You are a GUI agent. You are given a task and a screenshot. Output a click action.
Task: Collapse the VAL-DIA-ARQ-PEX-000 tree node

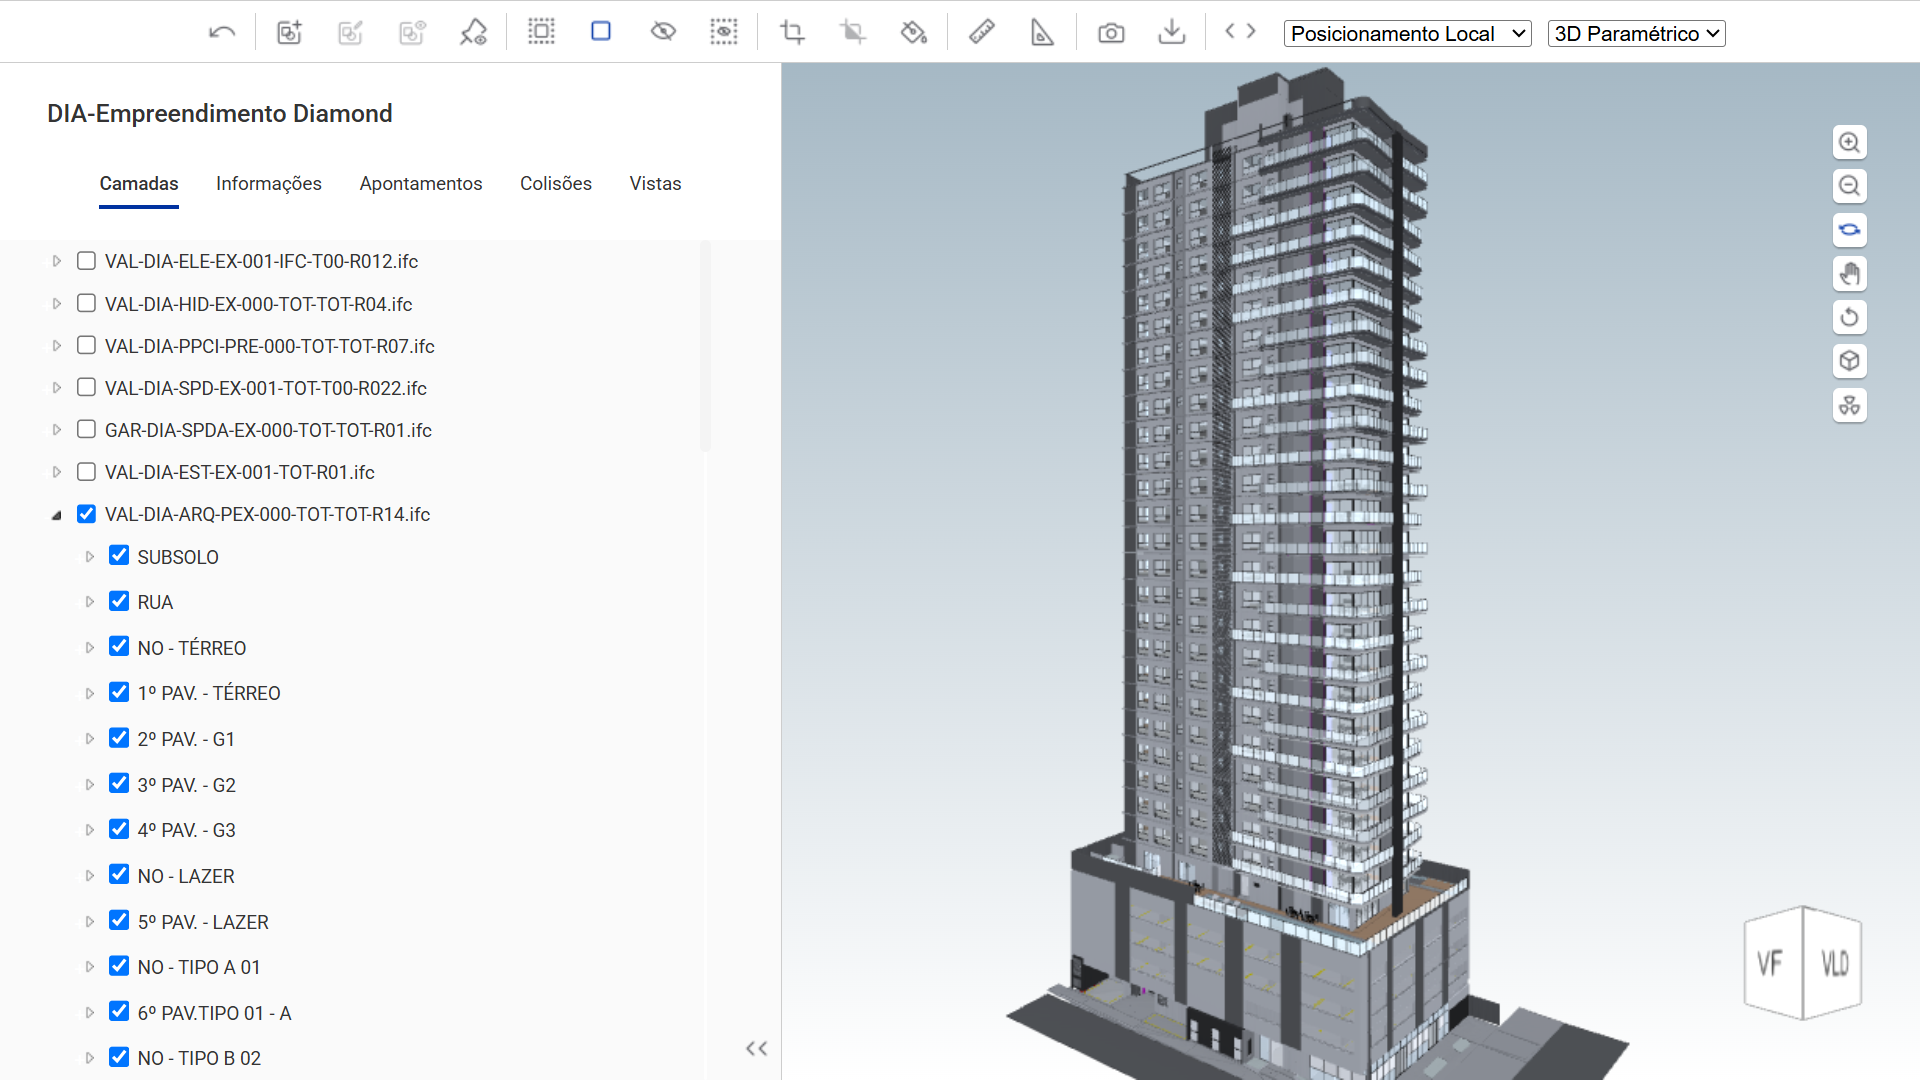coord(57,515)
